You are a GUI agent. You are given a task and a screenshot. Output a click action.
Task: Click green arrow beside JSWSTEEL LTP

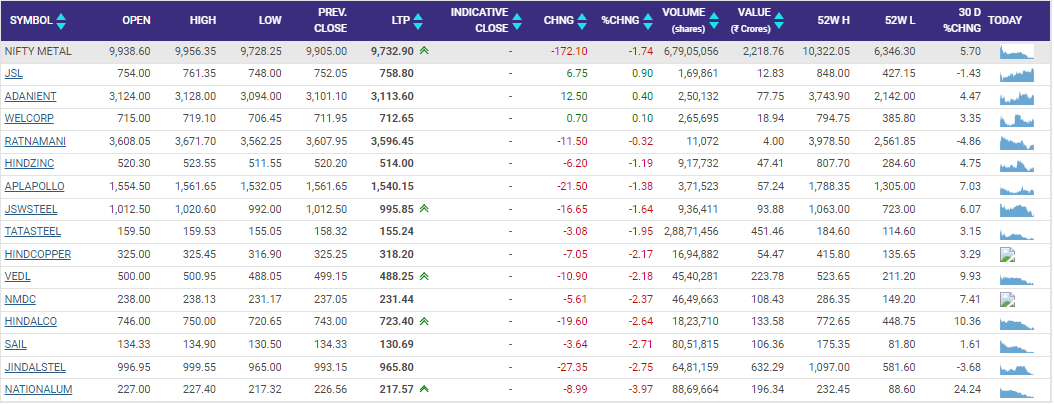(x=425, y=208)
